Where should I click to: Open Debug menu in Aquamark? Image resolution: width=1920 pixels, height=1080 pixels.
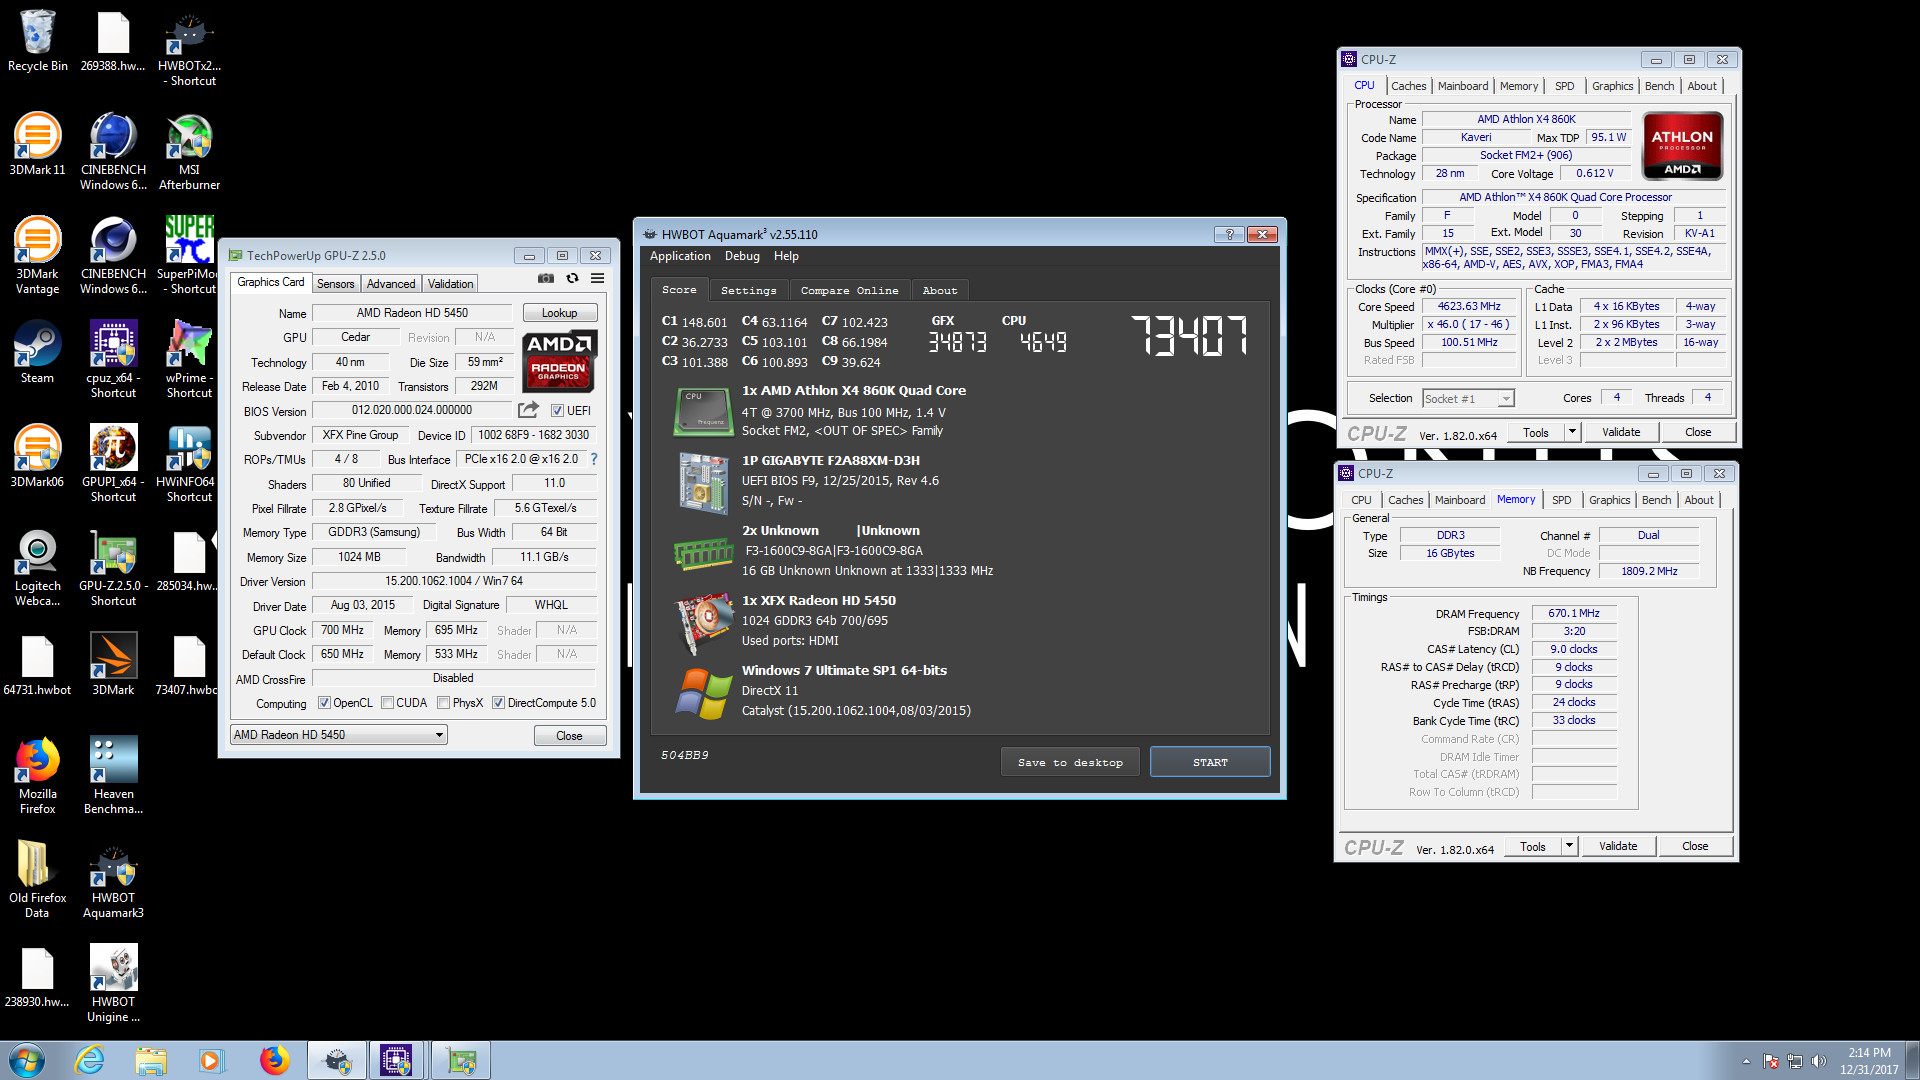click(x=742, y=256)
